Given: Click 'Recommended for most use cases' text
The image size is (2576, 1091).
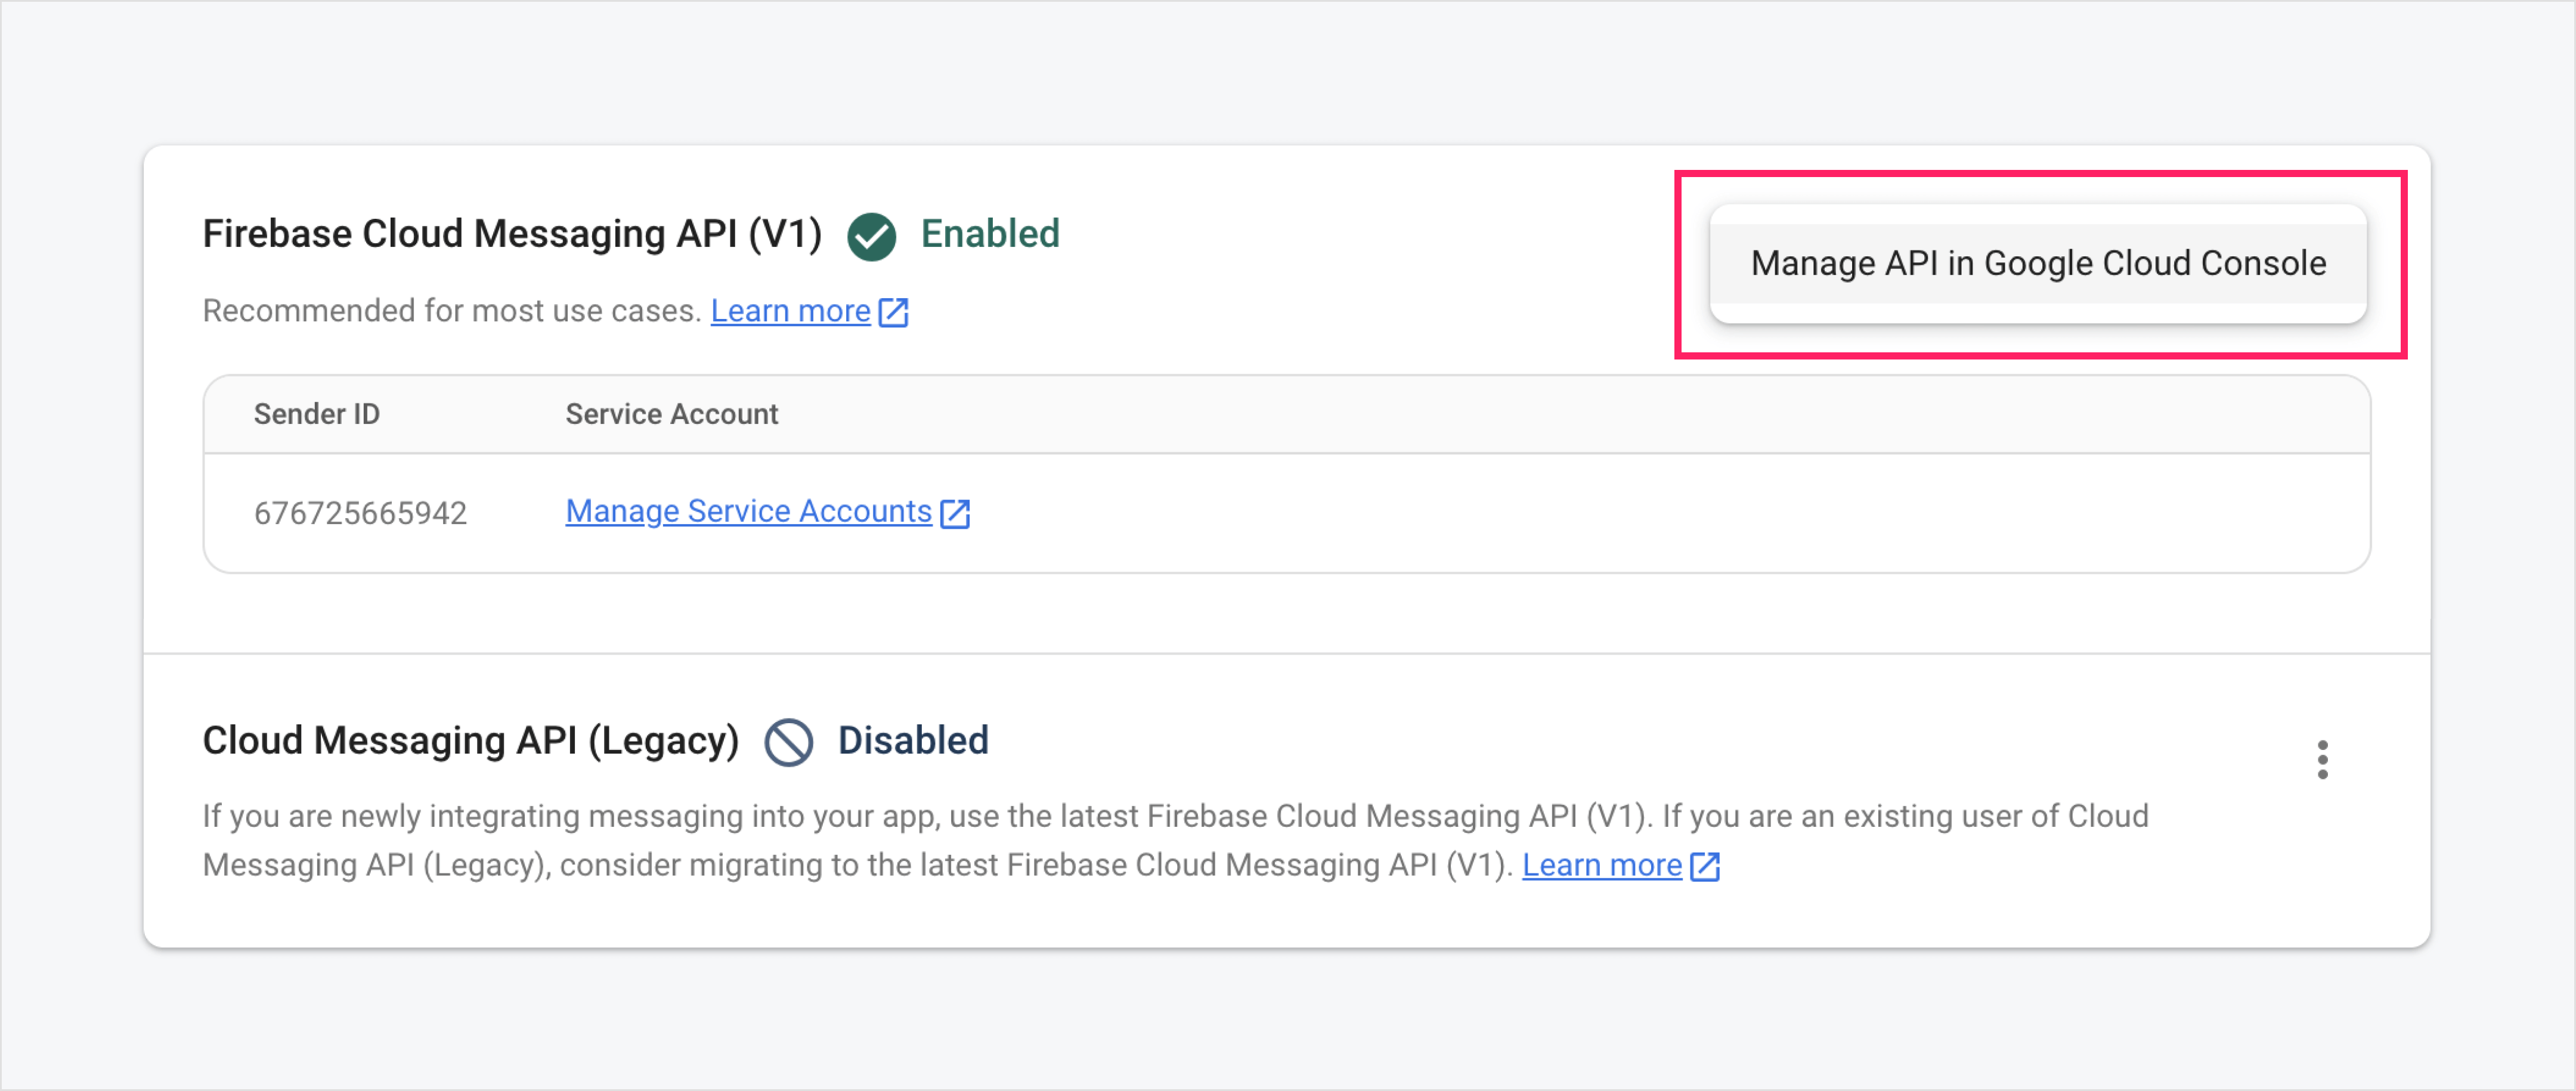Looking at the screenshot, I should point(451,311).
